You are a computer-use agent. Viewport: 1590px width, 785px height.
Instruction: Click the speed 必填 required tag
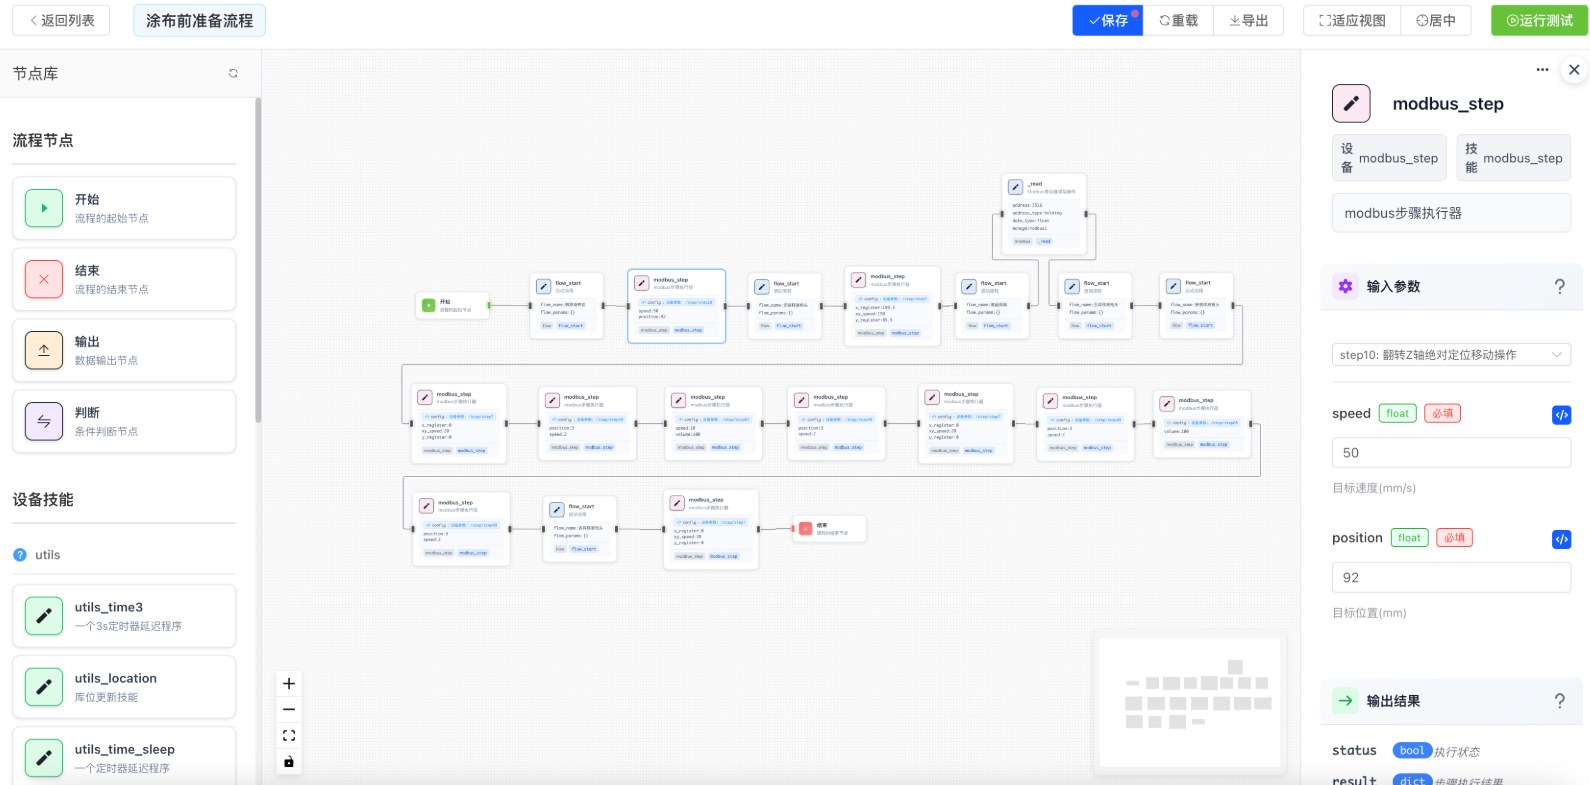[x=1442, y=413]
